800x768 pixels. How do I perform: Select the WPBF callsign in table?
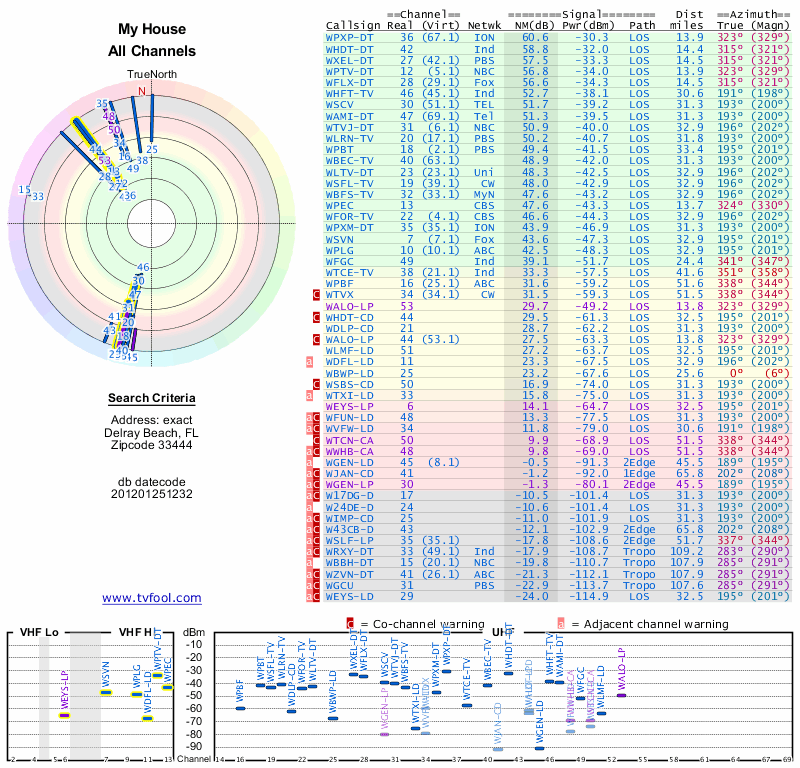tap(340, 284)
